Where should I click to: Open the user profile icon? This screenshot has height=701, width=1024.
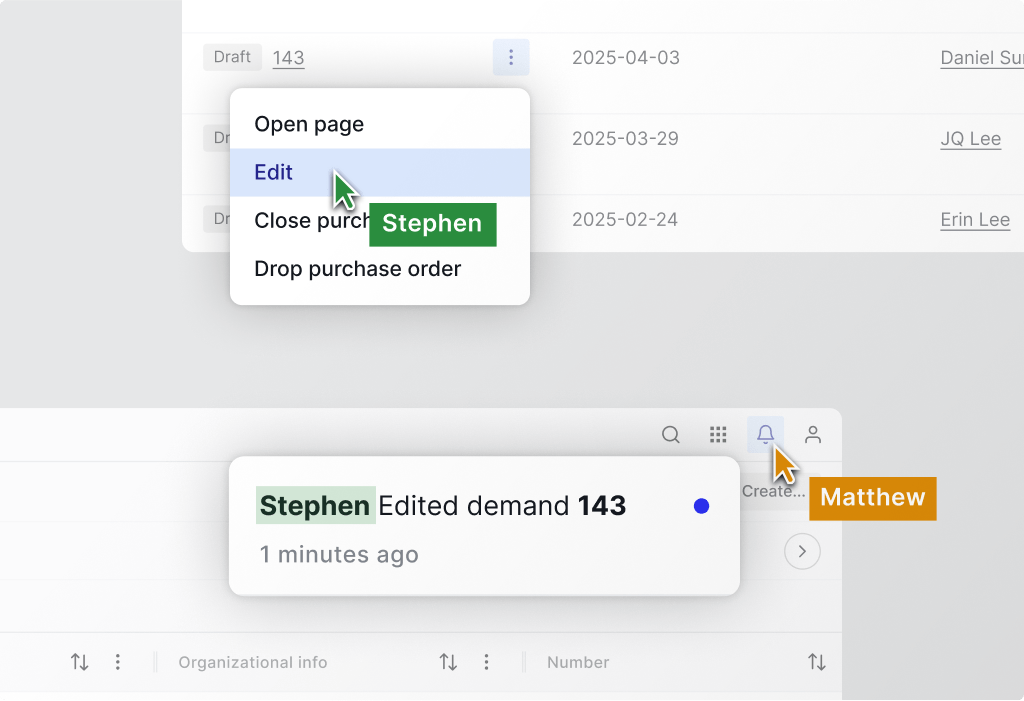tap(813, 434)
